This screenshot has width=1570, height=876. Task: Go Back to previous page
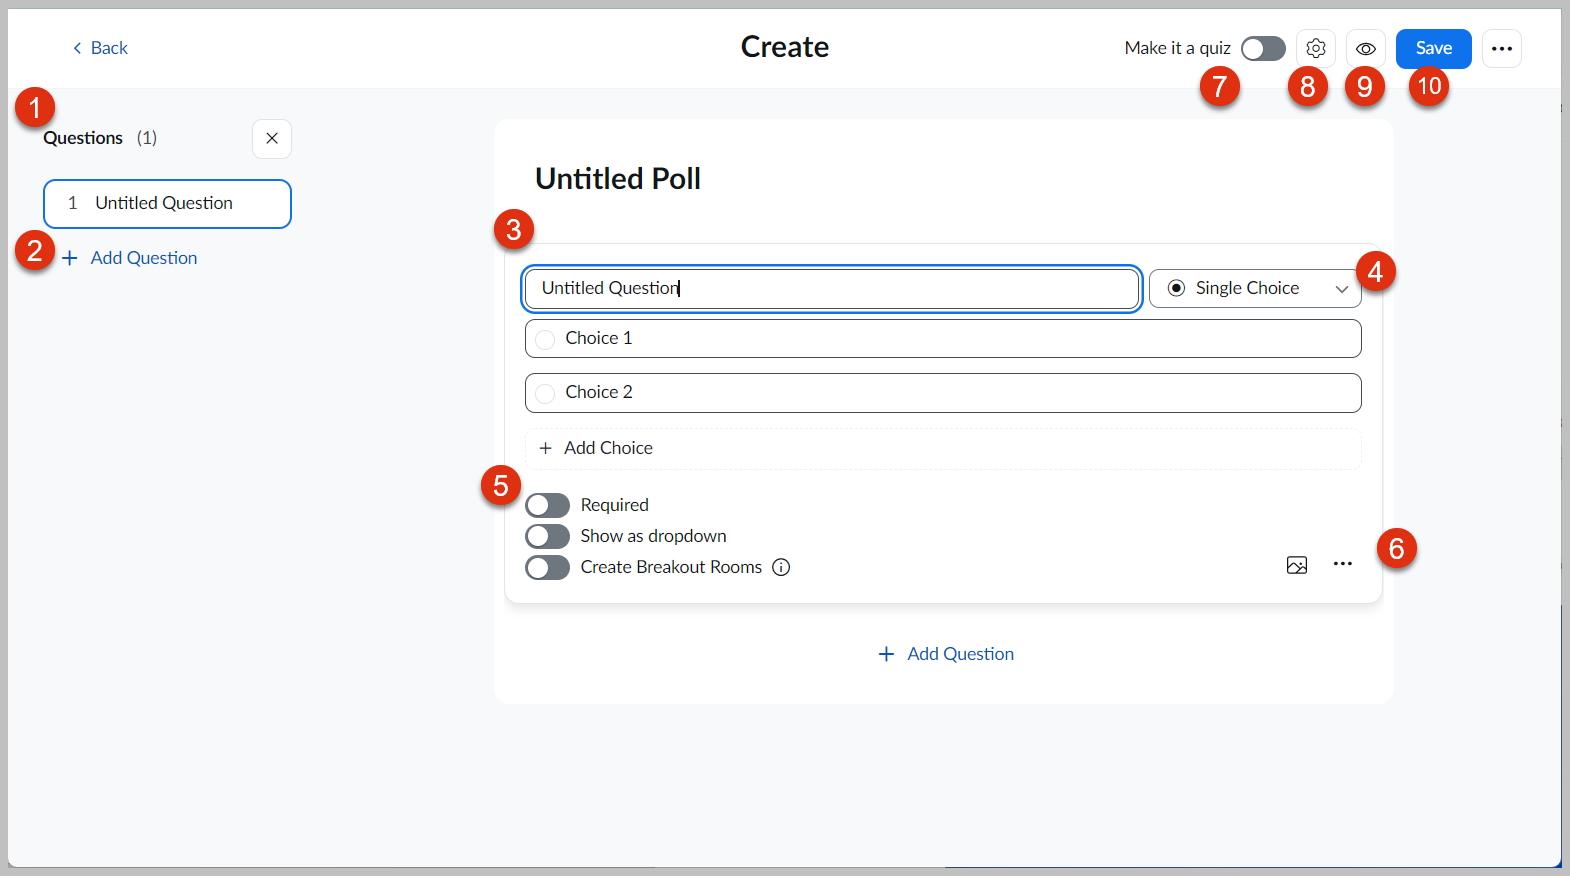point(100,48)
